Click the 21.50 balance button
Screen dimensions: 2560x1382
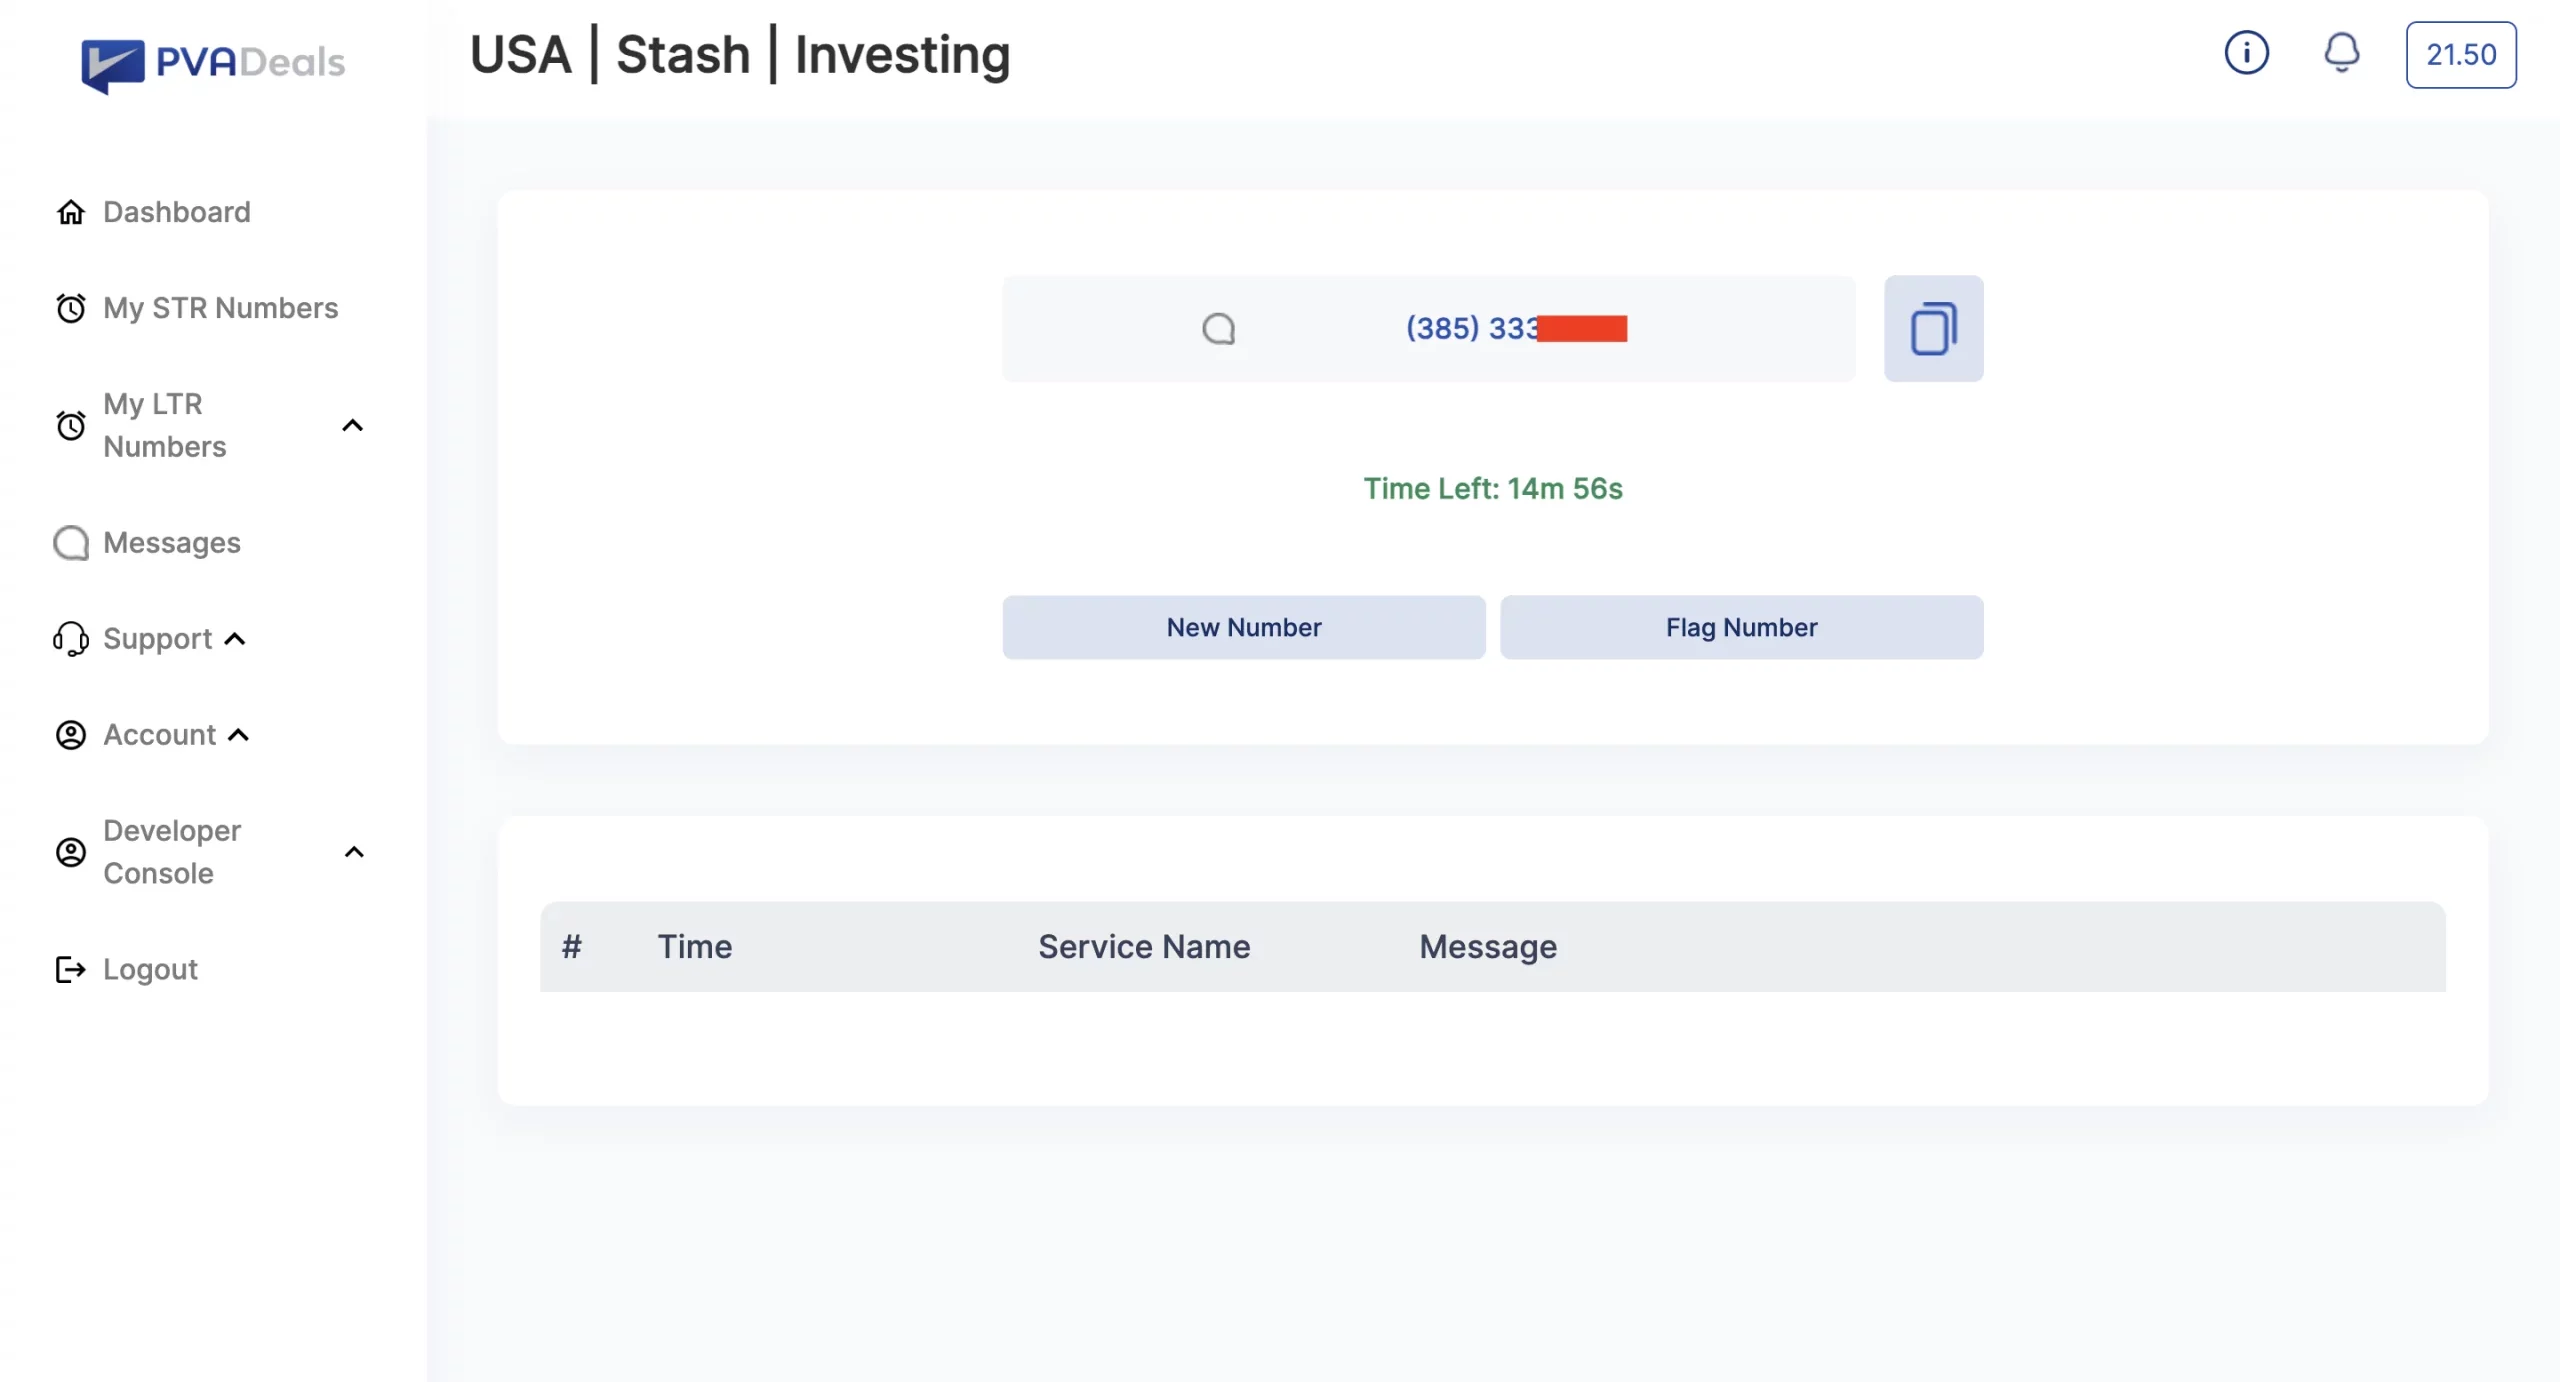tap(2461, 55)
